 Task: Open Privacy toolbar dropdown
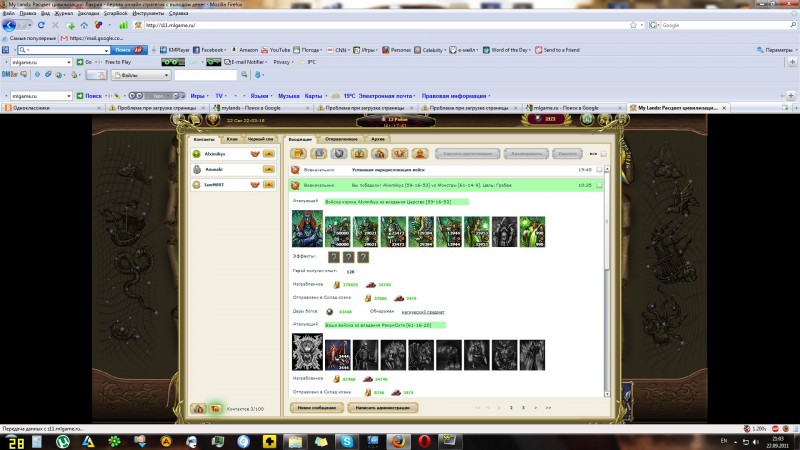[x=283, y=62]
